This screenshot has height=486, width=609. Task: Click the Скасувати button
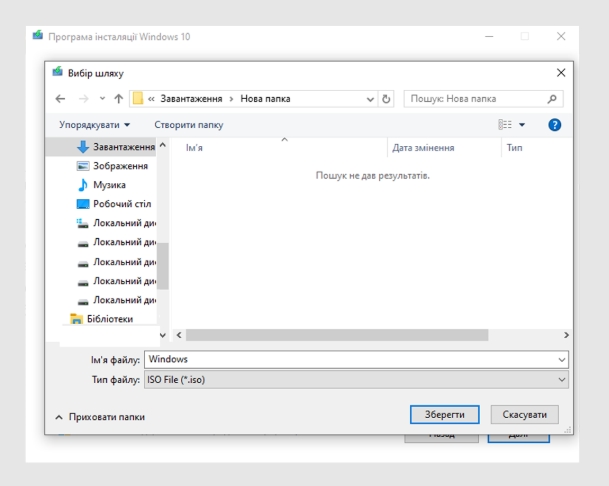click(x=524, y=415)
